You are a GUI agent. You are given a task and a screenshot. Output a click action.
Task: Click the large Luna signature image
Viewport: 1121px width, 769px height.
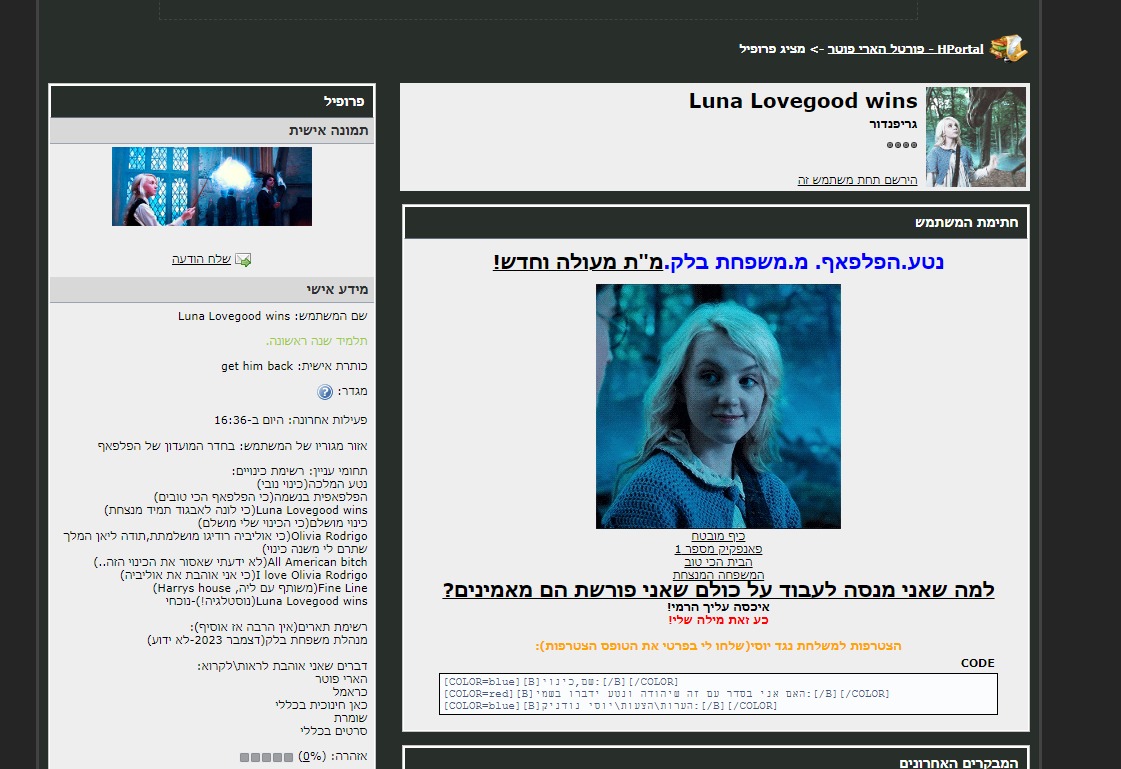718,406
